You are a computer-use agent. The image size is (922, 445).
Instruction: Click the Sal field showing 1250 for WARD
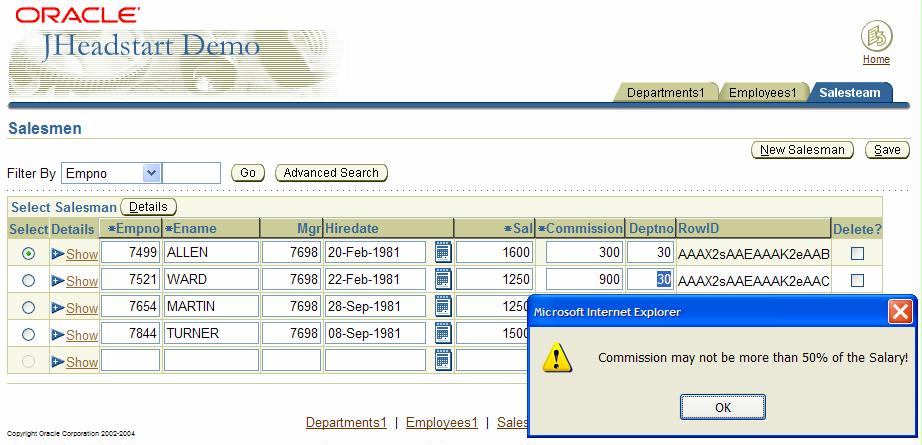click(x=494, y=279)
